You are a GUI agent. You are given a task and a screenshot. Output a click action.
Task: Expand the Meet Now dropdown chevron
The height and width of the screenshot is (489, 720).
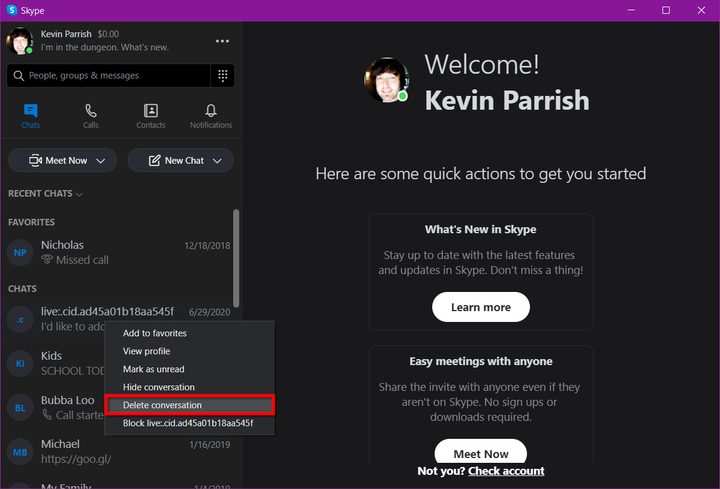click(101, 161)
